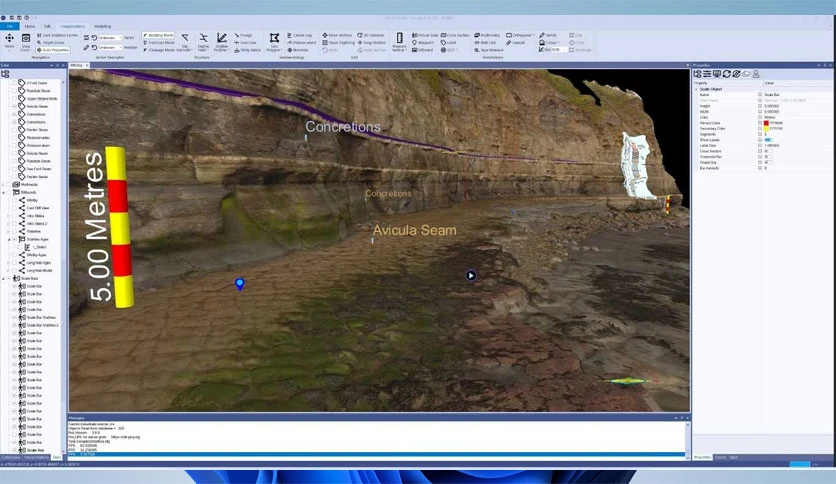Click the Create Log tool

pos(299,35)
